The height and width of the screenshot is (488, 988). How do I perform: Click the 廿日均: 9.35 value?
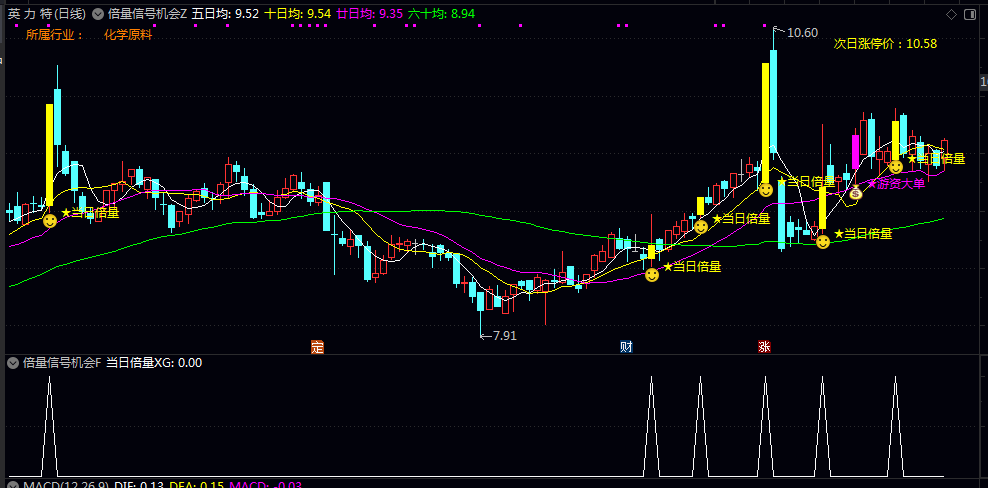pos(370,13)
